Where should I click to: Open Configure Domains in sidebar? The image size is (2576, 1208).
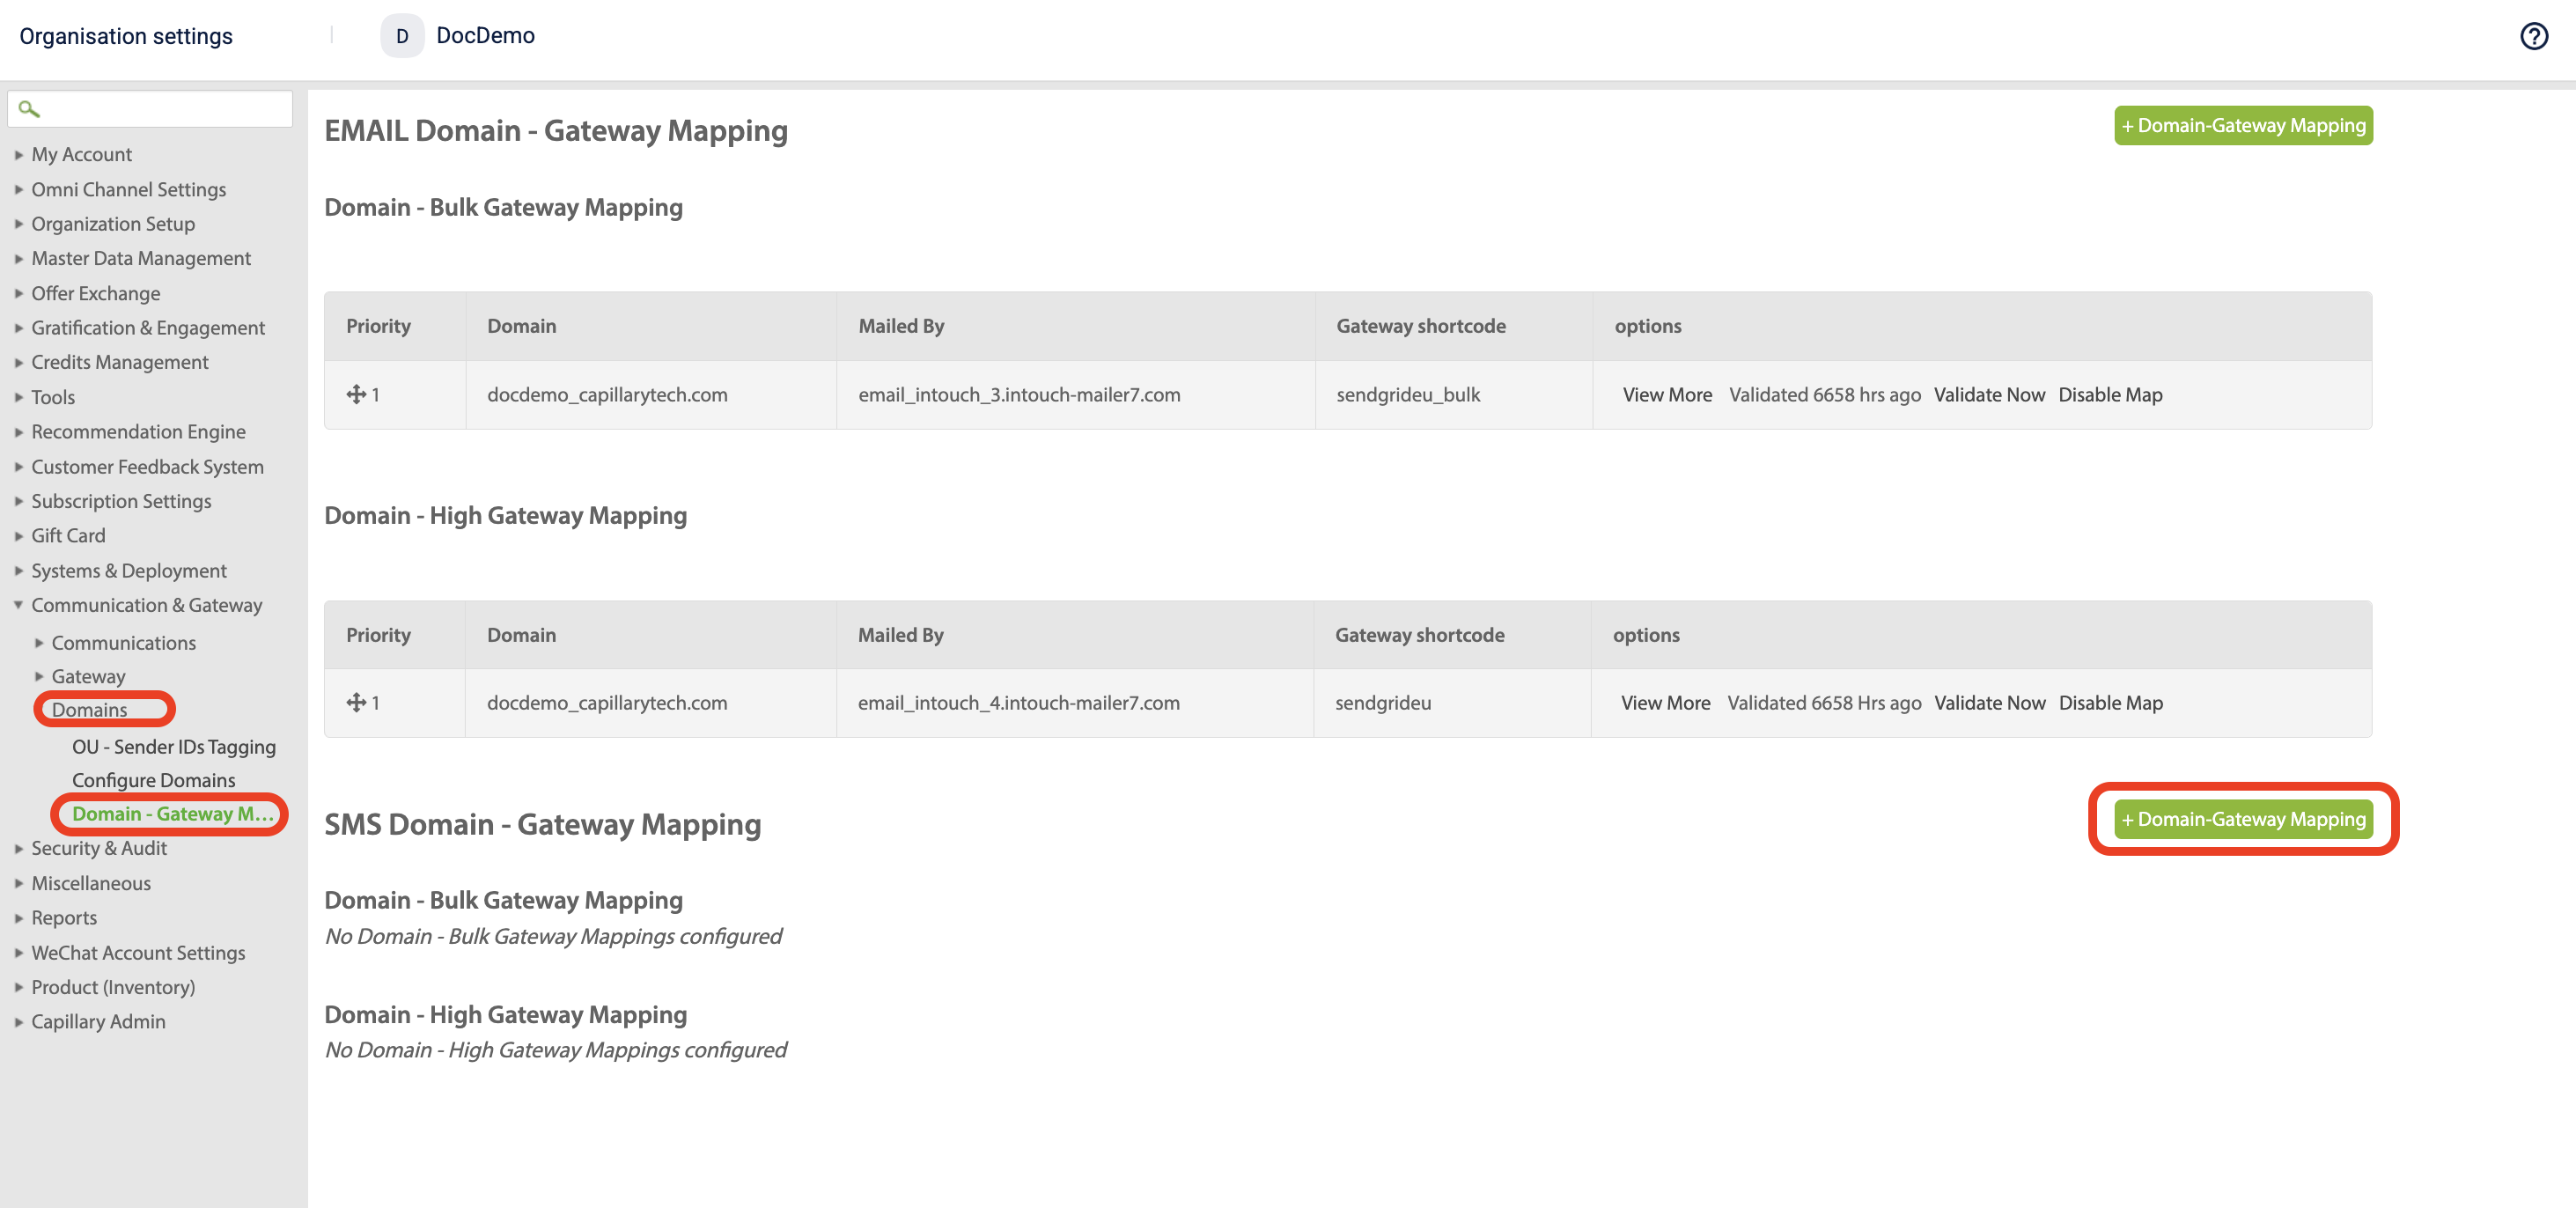coord(154,780)
